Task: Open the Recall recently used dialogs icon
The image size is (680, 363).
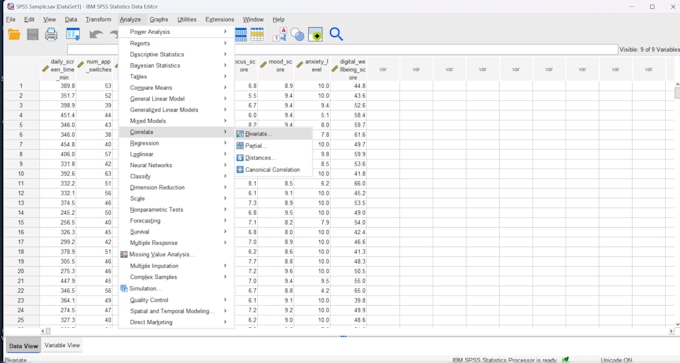Action: (x=73, y=34)
